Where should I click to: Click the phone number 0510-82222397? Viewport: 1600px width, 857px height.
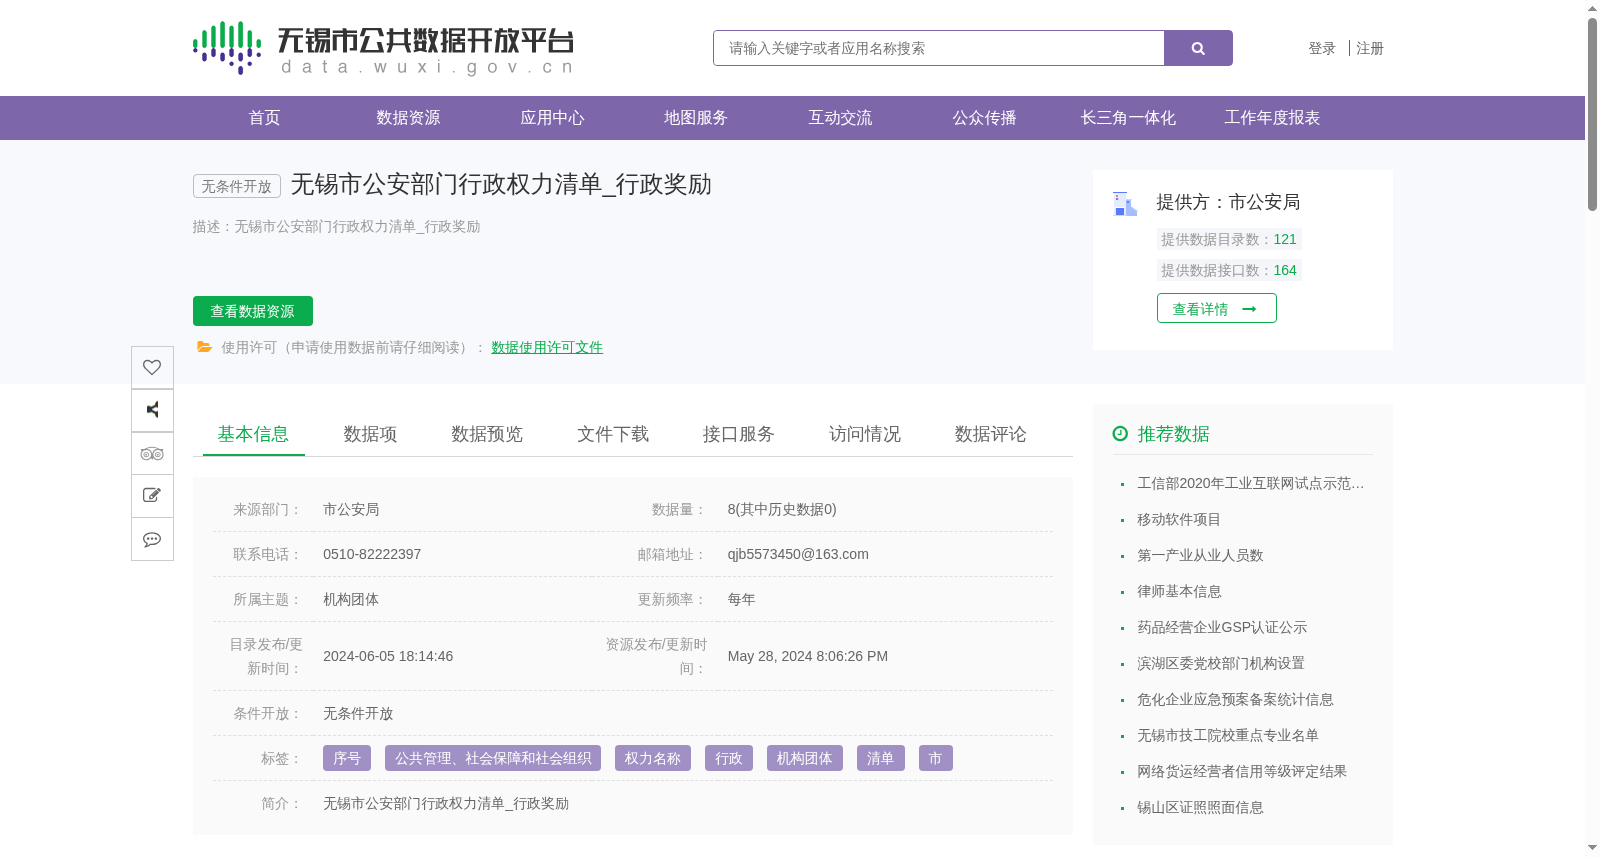pos(372,554)
